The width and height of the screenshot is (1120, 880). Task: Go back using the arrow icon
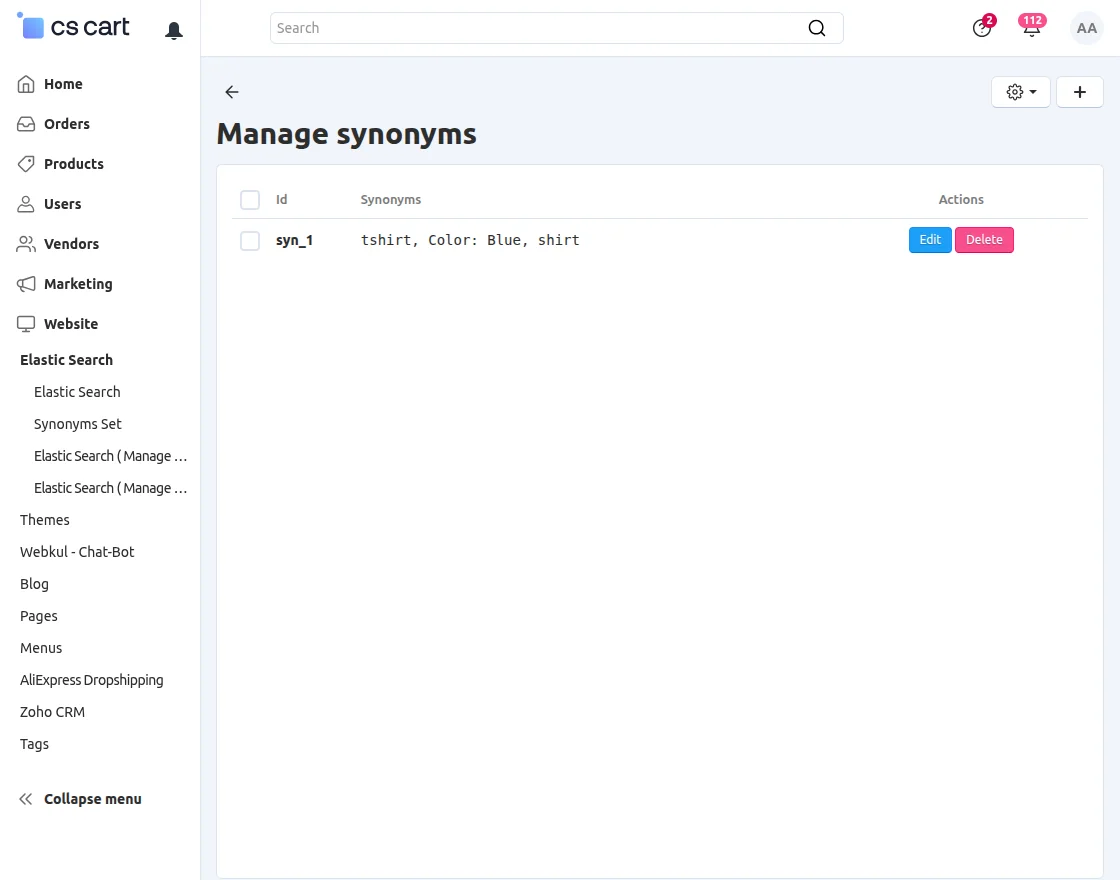tap(231, 91)
